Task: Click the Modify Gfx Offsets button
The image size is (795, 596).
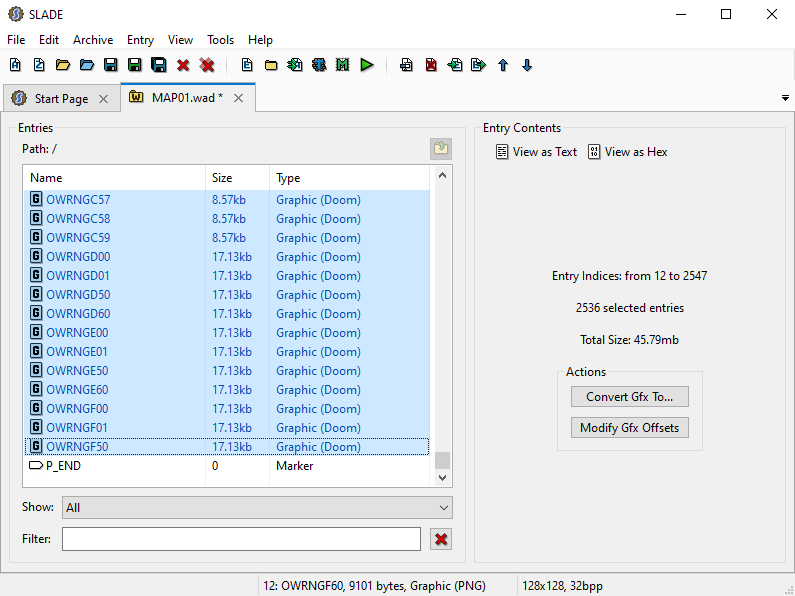Action: [629, 428]
